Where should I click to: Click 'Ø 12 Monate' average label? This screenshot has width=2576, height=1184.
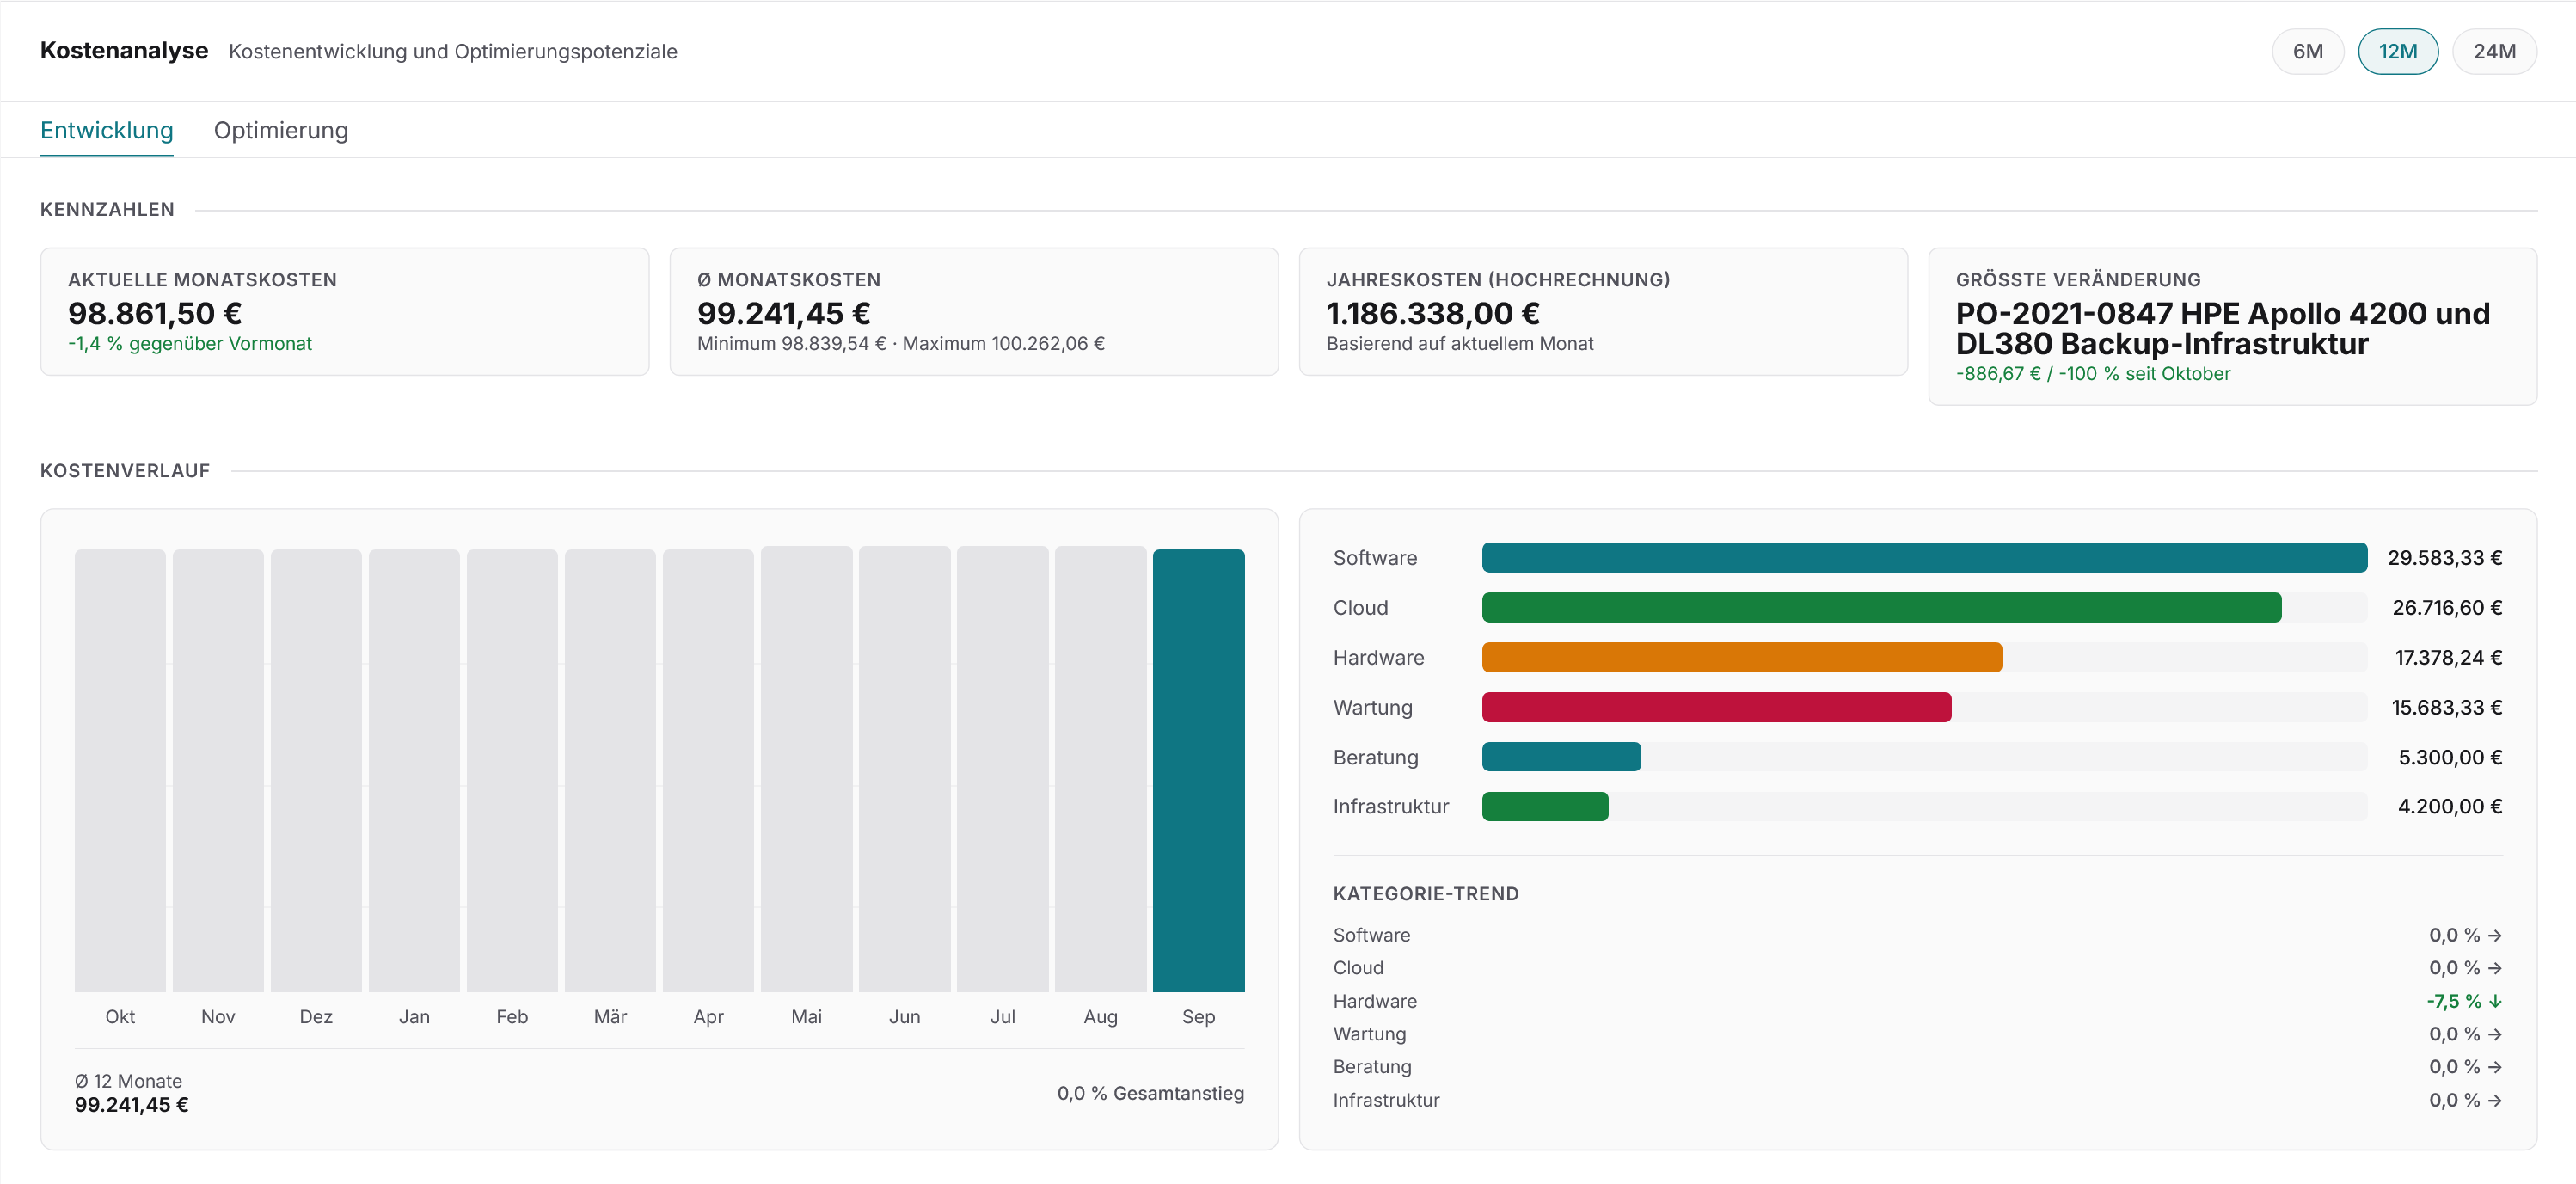pyautogui.click(x=128, y=1081)
